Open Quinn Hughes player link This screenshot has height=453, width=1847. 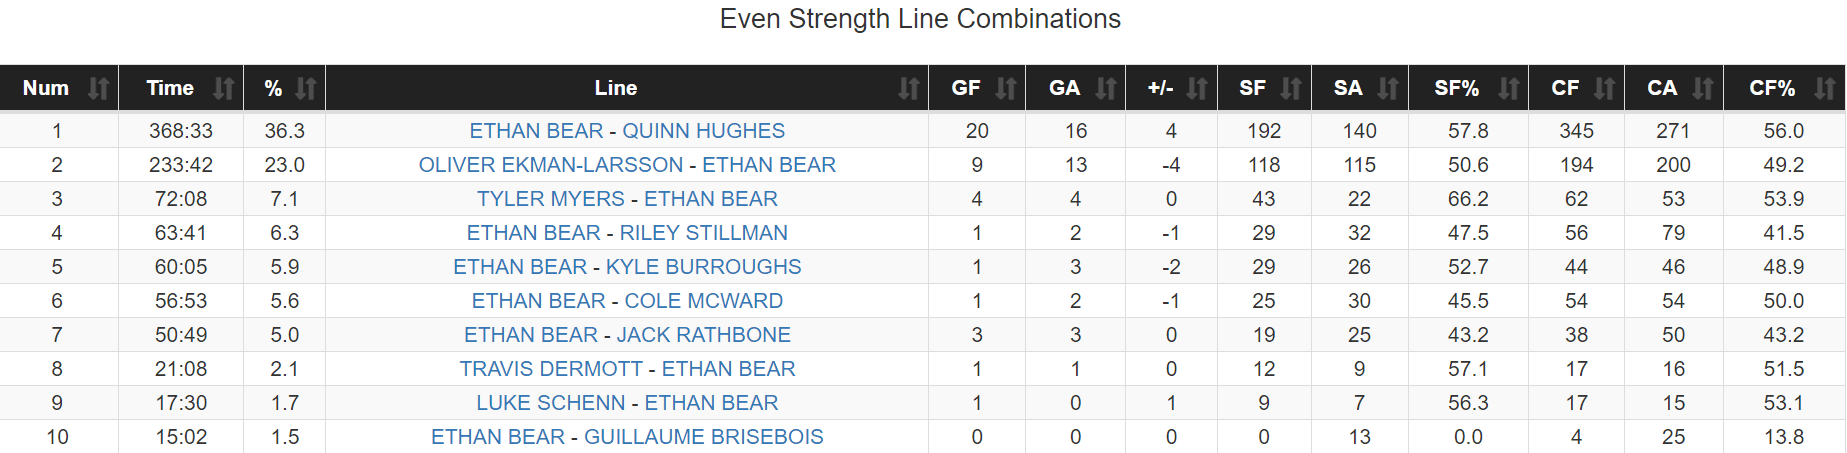tap(703, 131)
